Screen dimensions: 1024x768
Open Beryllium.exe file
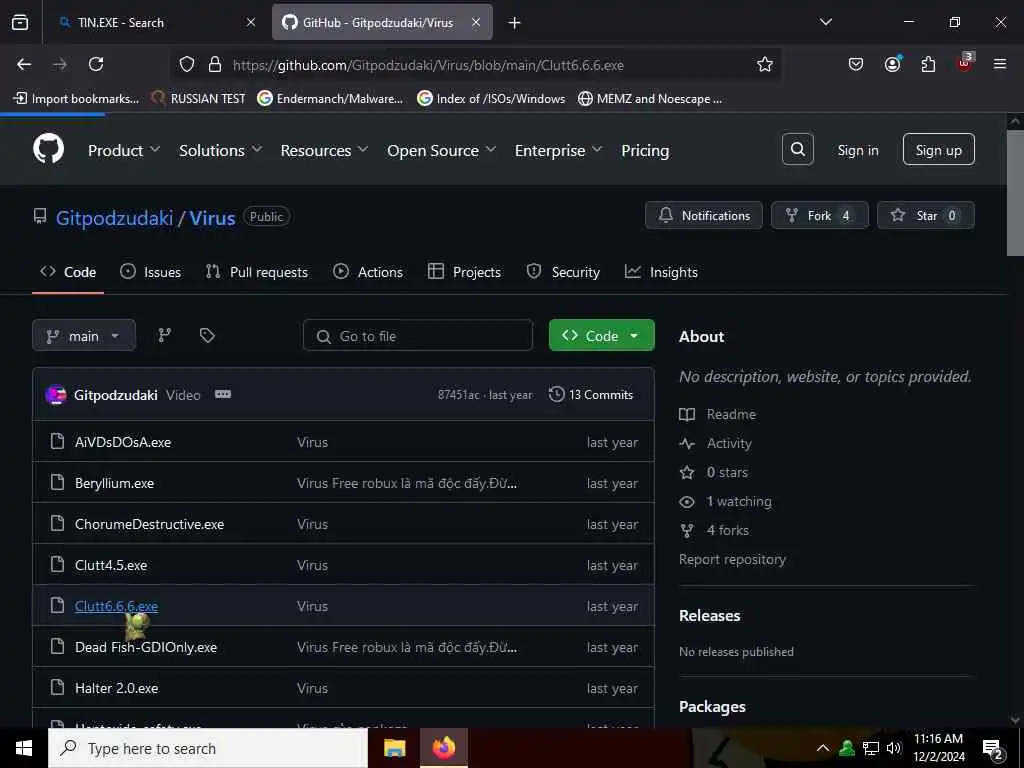pyautogui.click(x=114, y=483)
